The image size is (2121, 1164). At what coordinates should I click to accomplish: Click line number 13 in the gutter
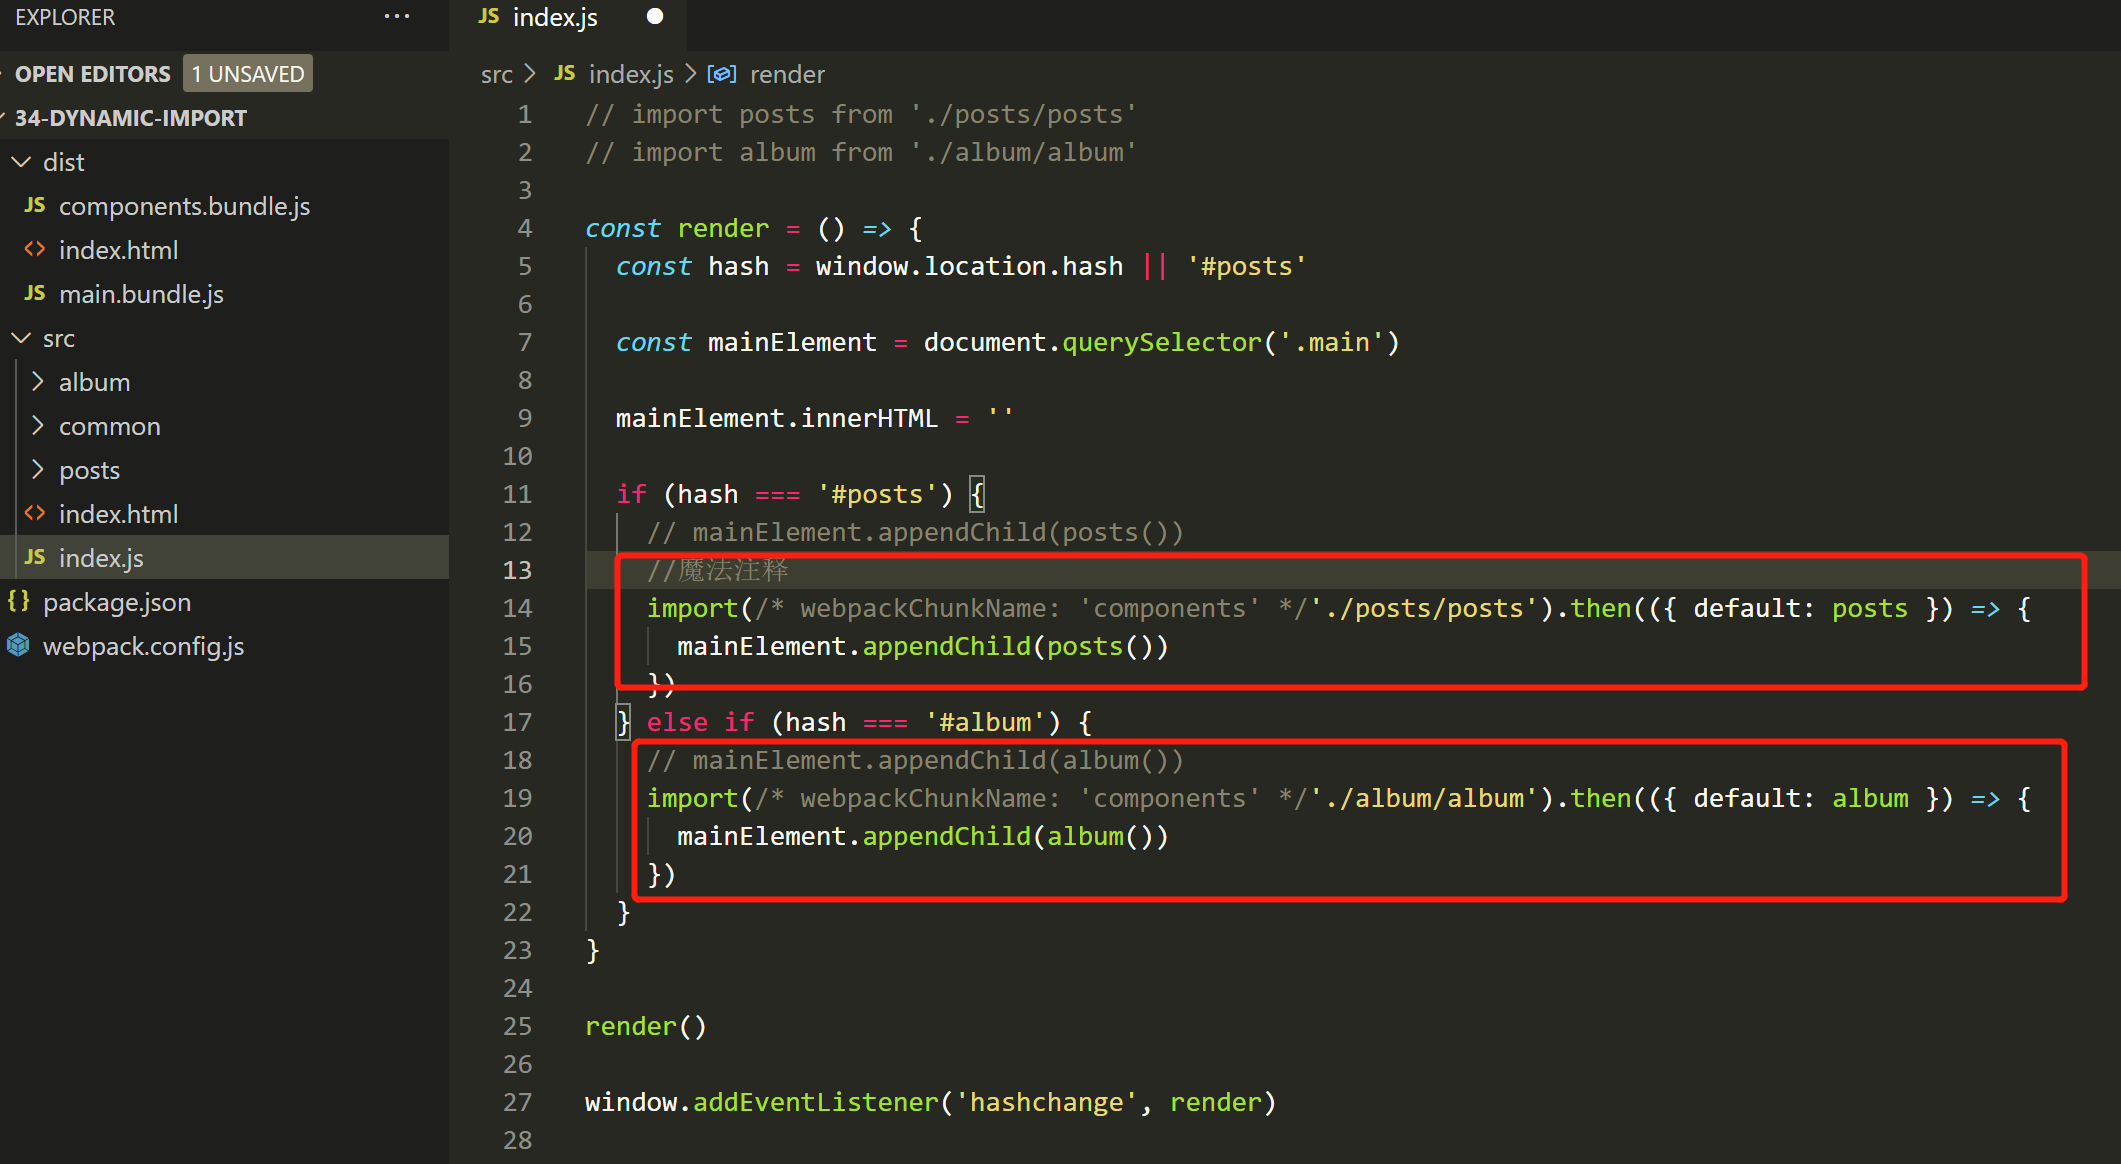[517, 570]
